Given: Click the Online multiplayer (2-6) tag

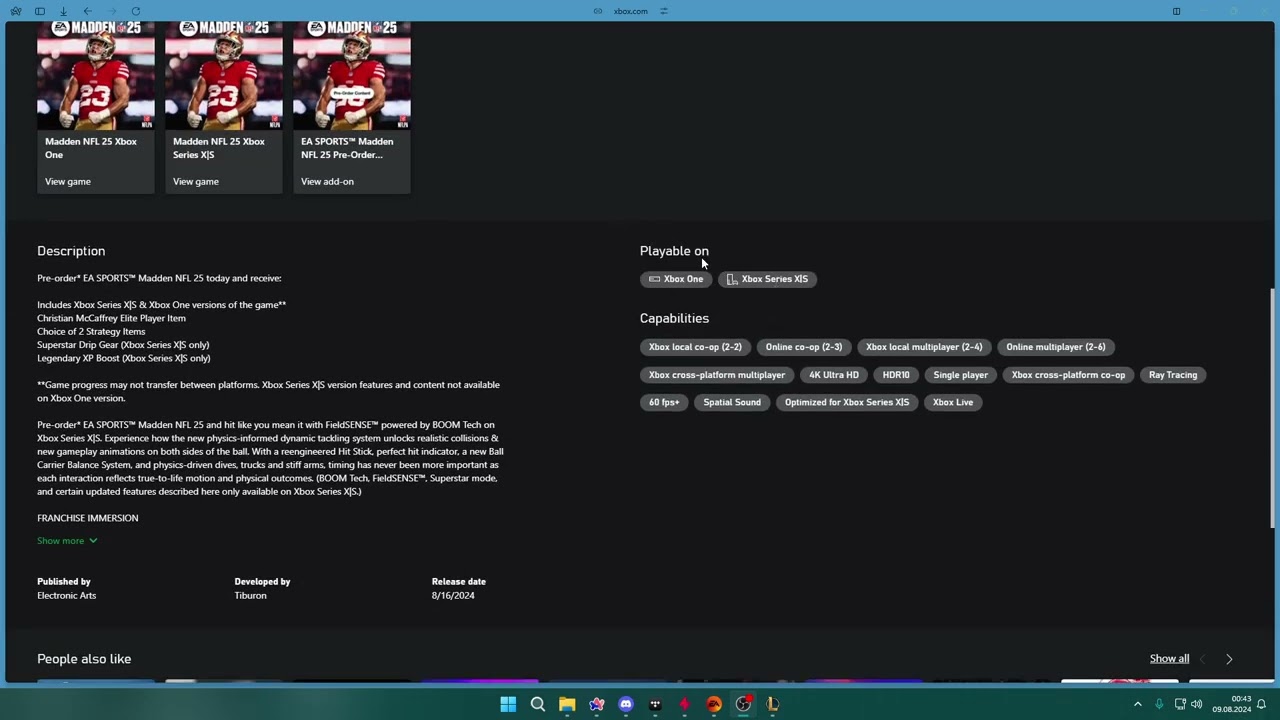Looking at the screenshot, I should [x=1056, y=347].
